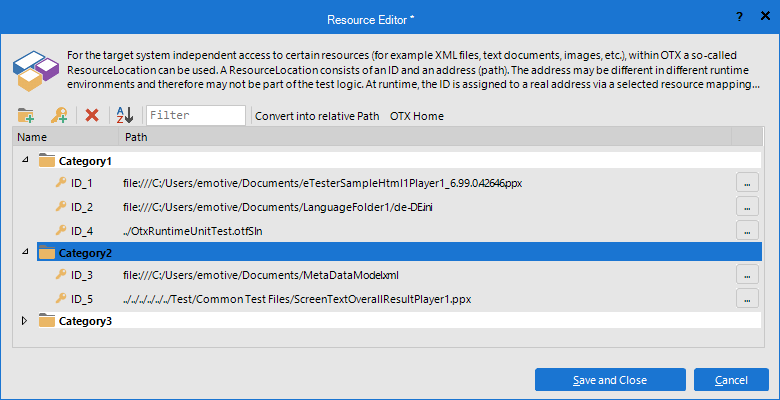The width and height of the screenshot is (780, 400).
Task: Click the OTX Home button
Action: (417, 116)
